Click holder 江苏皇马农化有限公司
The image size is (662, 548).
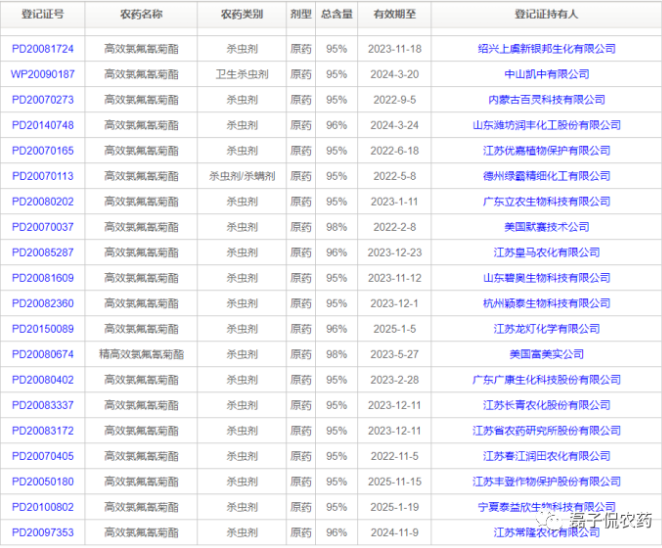[546, 253]
